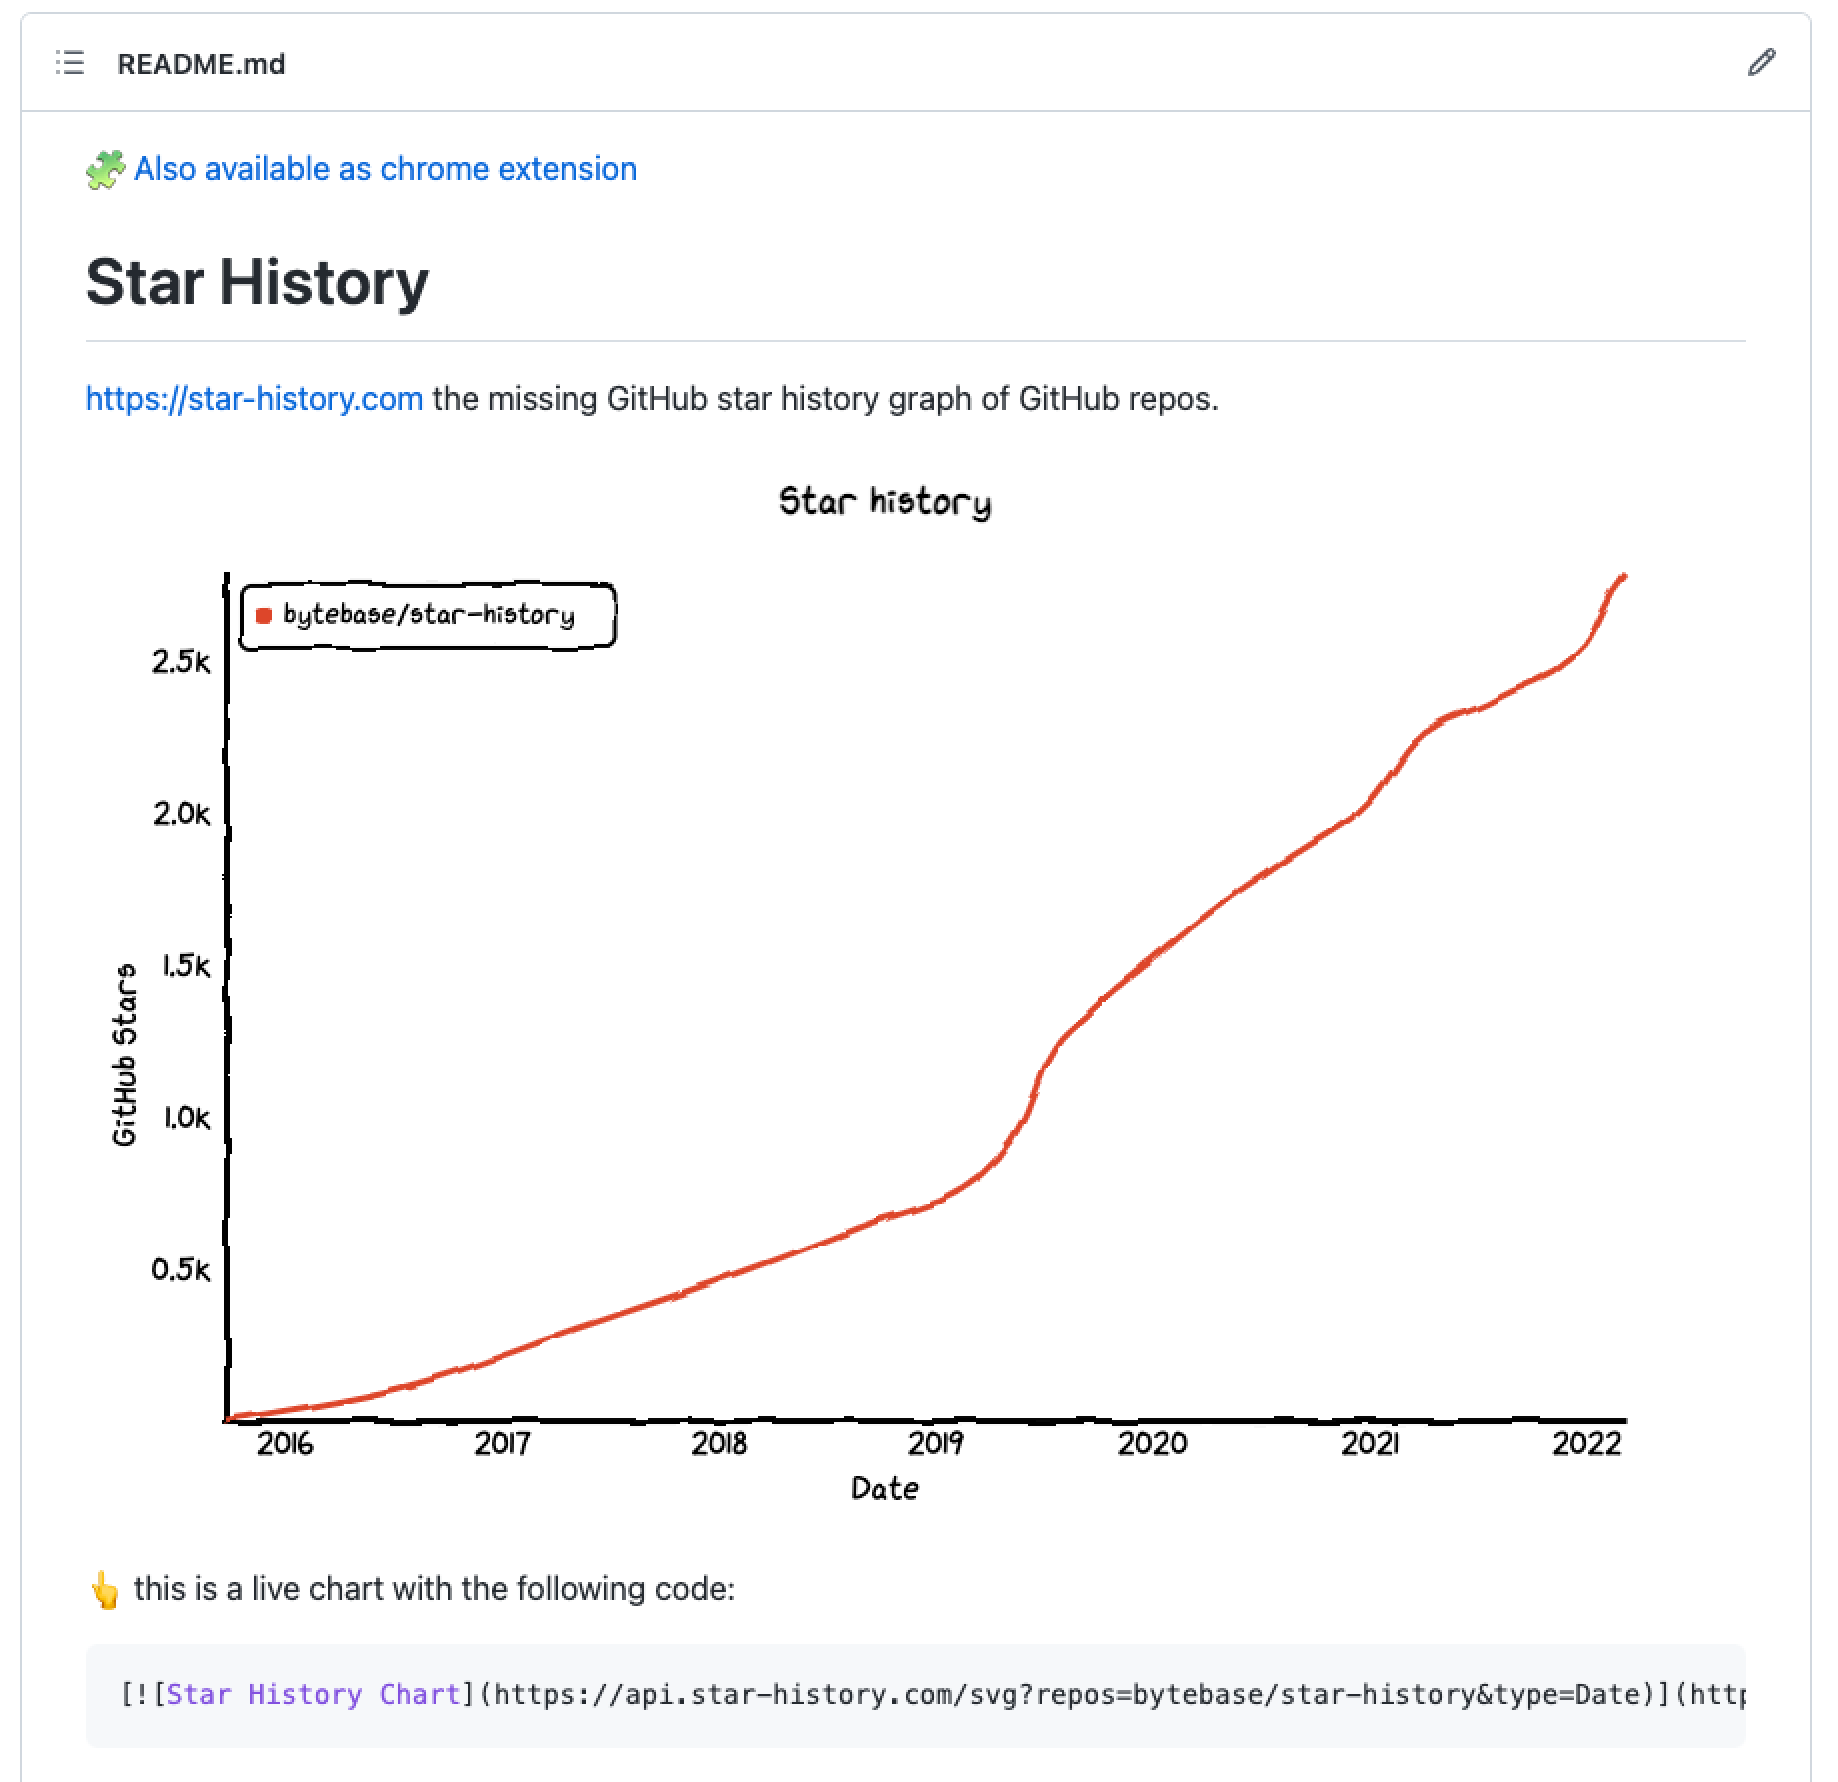Click the Date axis label
Screen dimensions: 1838x1782
pos(884,1488)
